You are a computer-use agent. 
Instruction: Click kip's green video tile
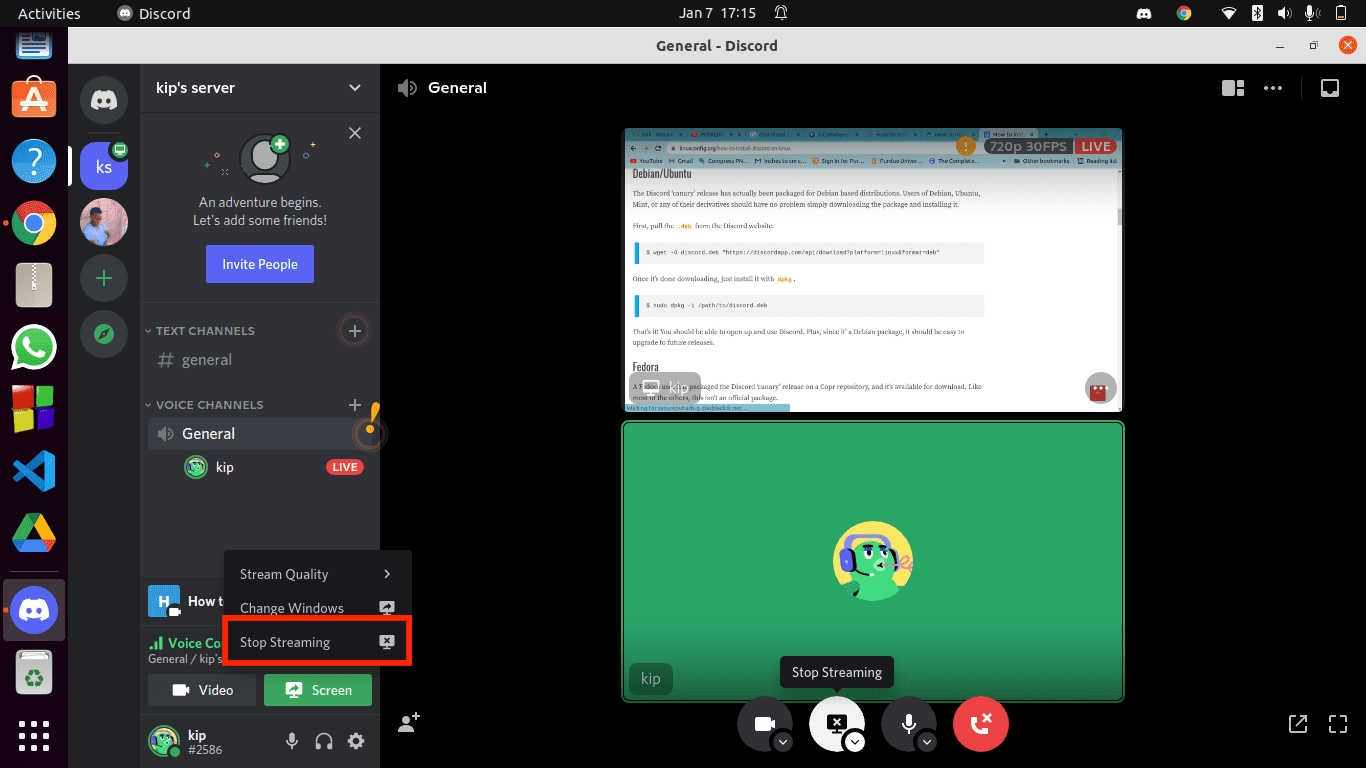[x=873, y=561]
